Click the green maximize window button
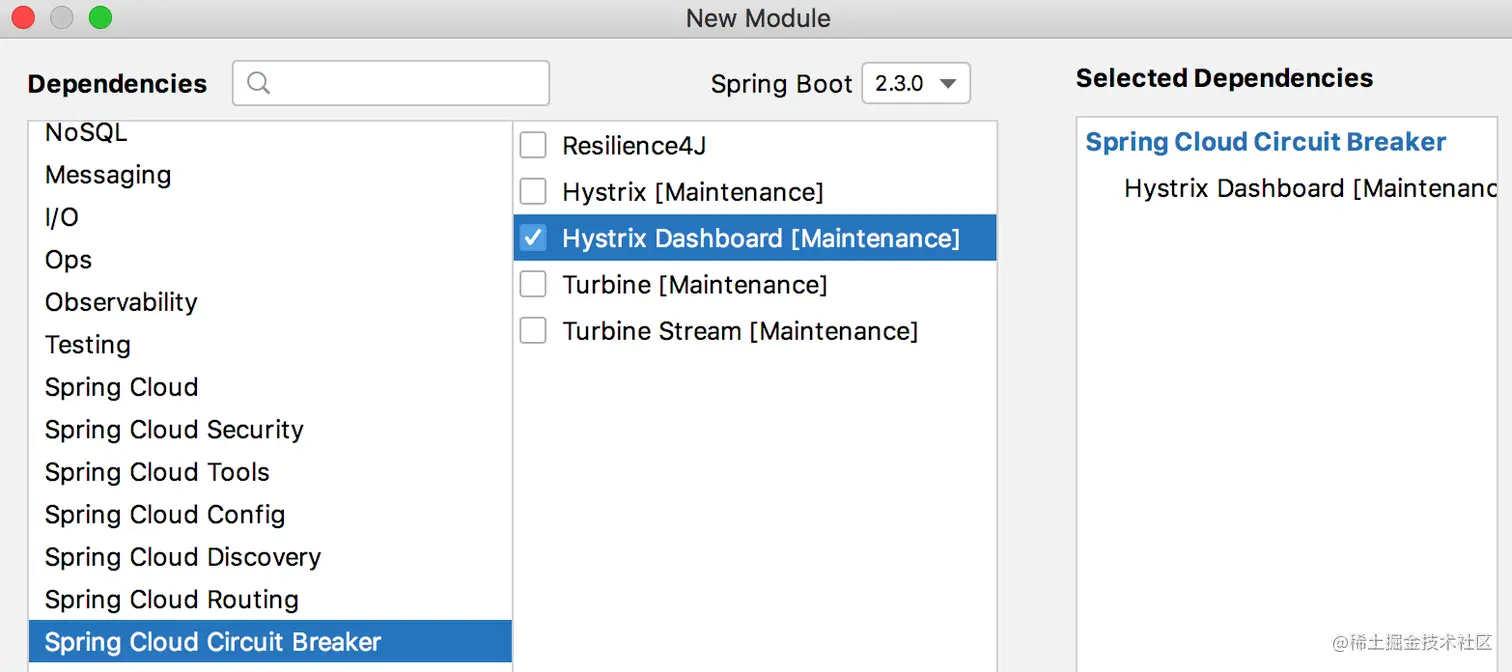1512x672 pixels. [x=100, y=17]
